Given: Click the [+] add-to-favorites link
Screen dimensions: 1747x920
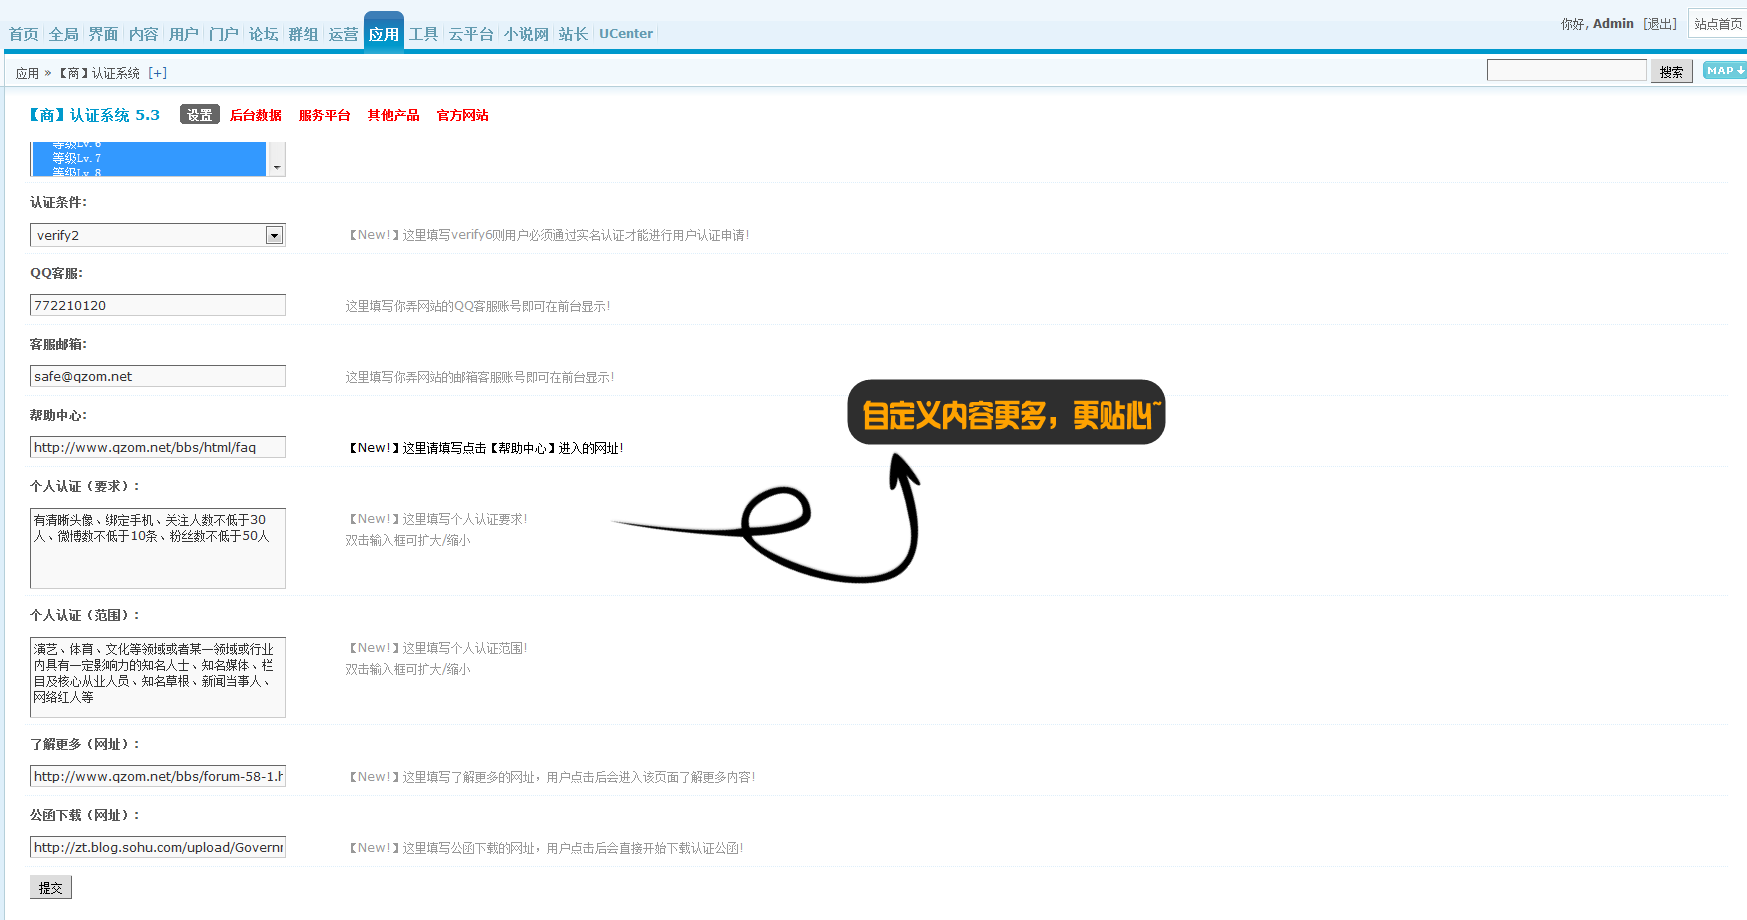Looking at the screenshot, I should 158,73.
